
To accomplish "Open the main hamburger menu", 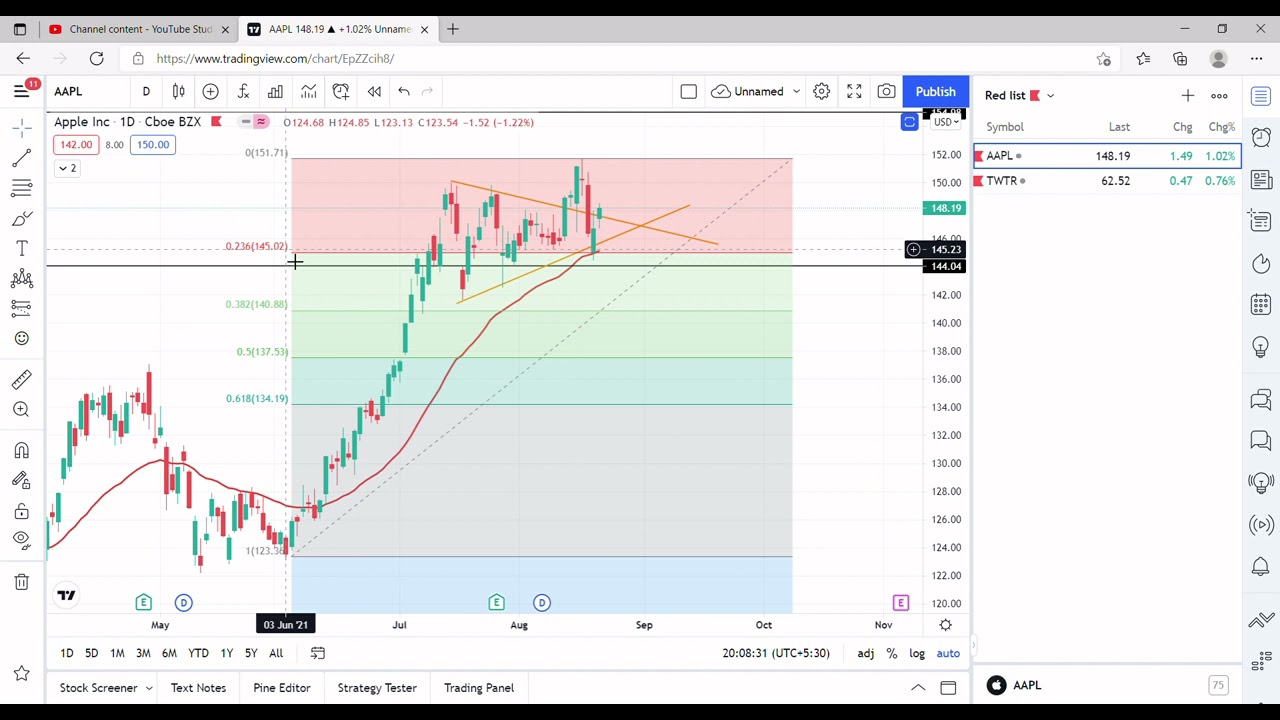I will (x=21, y=92).
